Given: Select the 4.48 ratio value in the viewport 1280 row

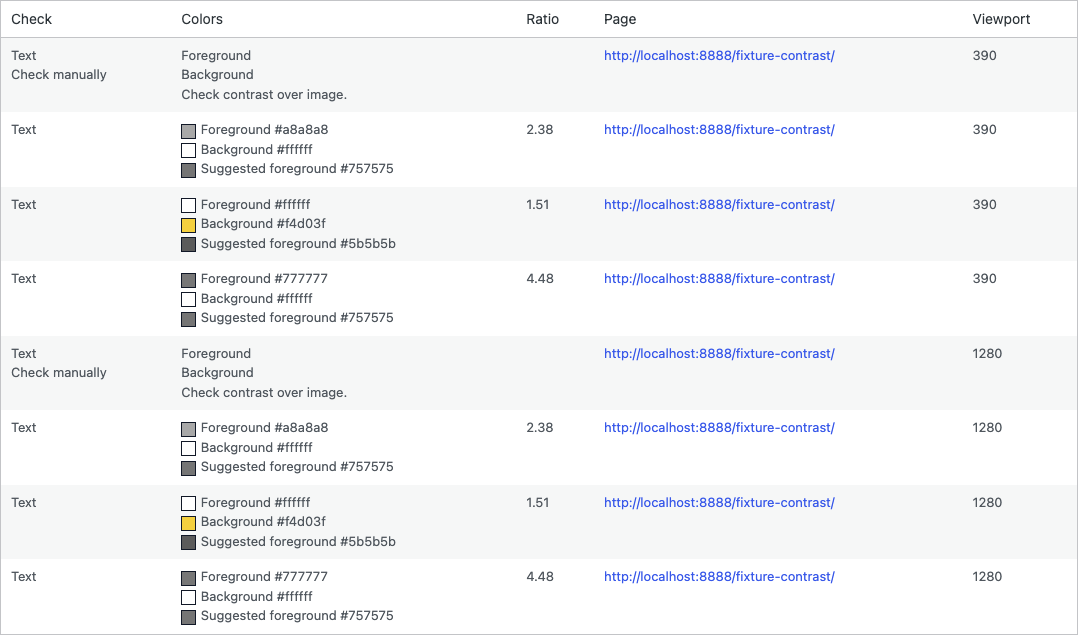Looking at the screenshot, I should click(540, 577).
